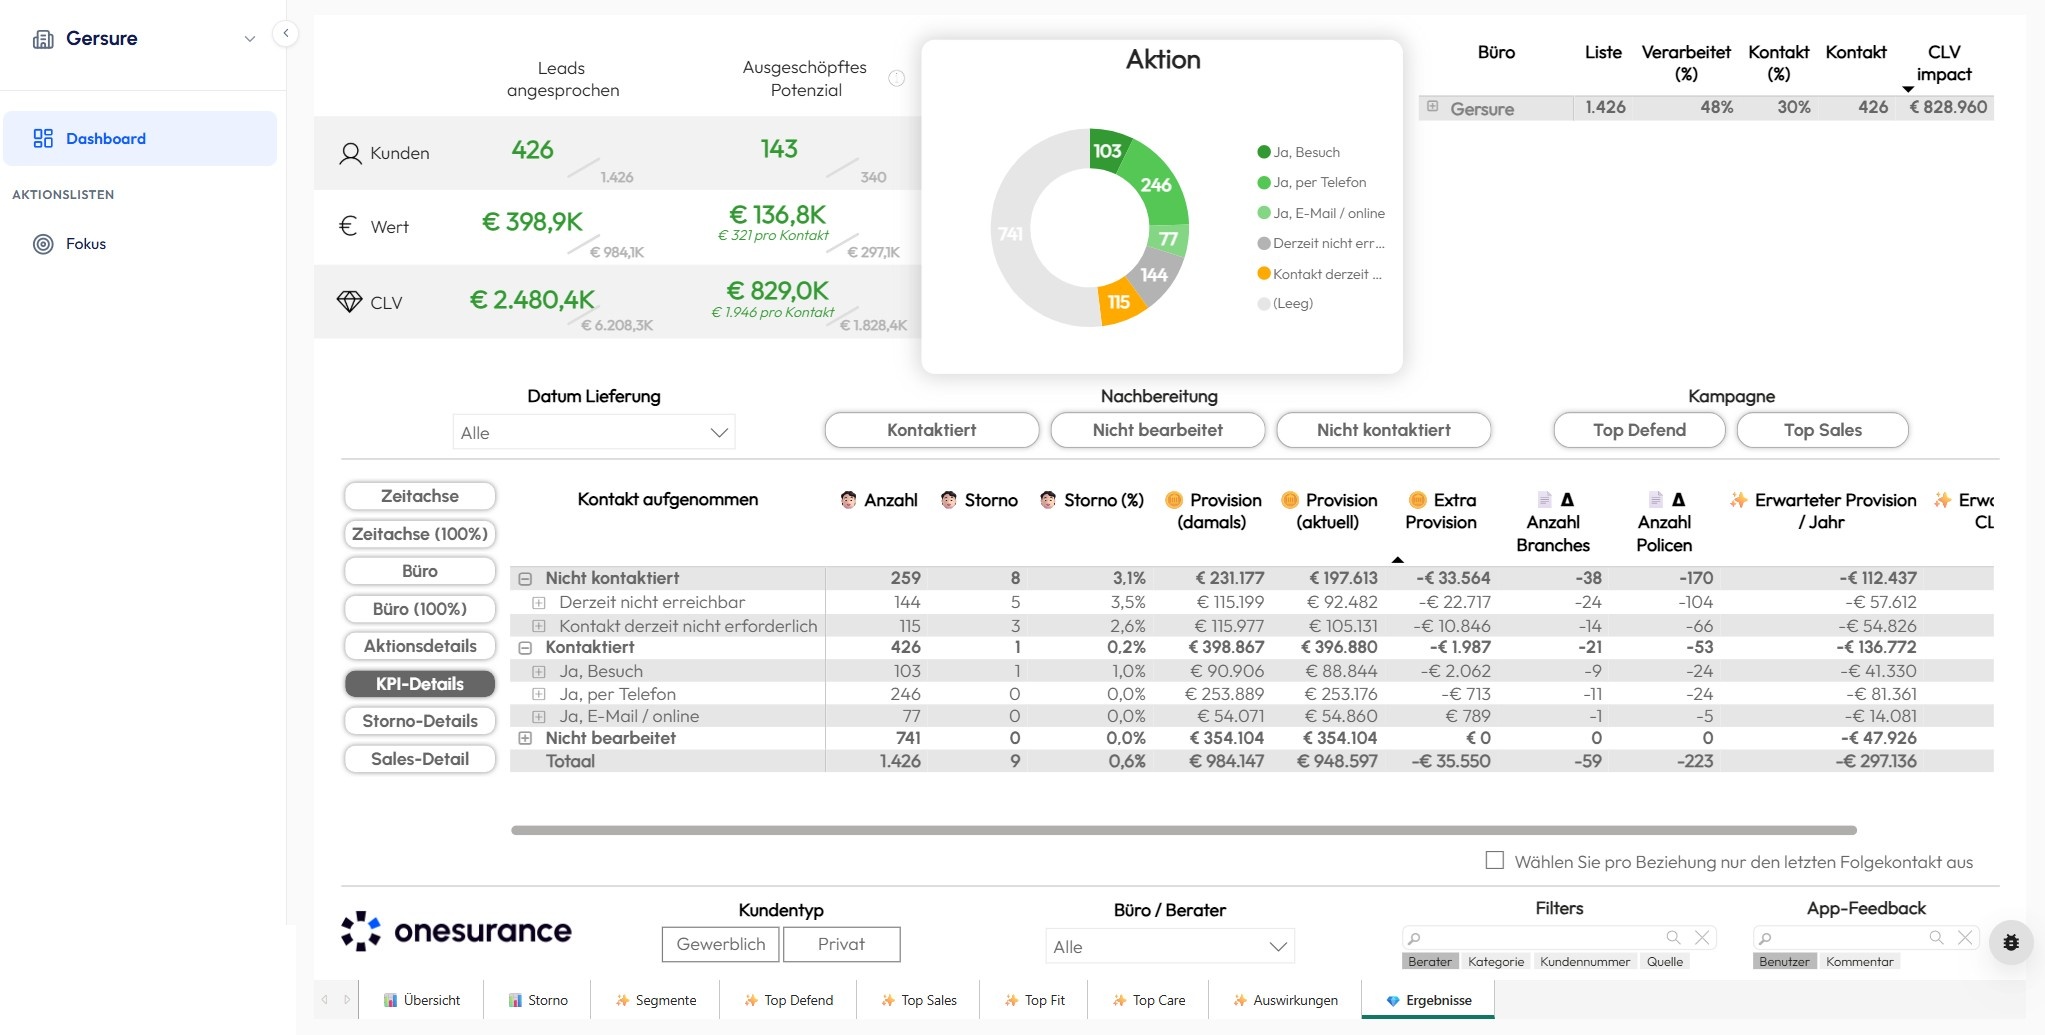Switch to the Storno tab

click(x=538, y=999)
